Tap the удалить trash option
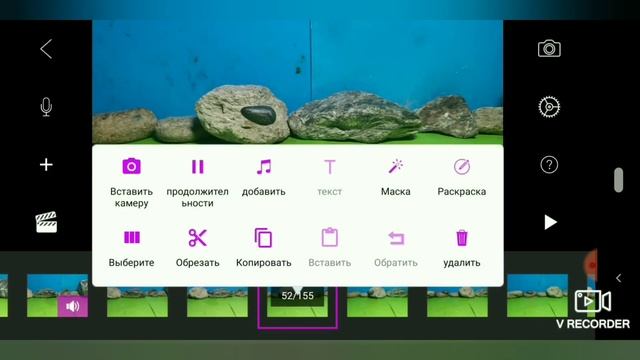 pyautogui.click(x=462, y=248)
